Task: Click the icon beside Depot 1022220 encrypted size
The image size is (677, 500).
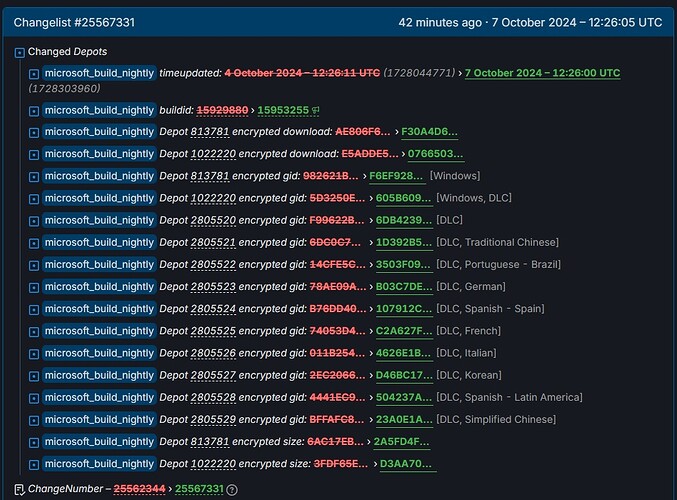Action: tap(34, 465)
